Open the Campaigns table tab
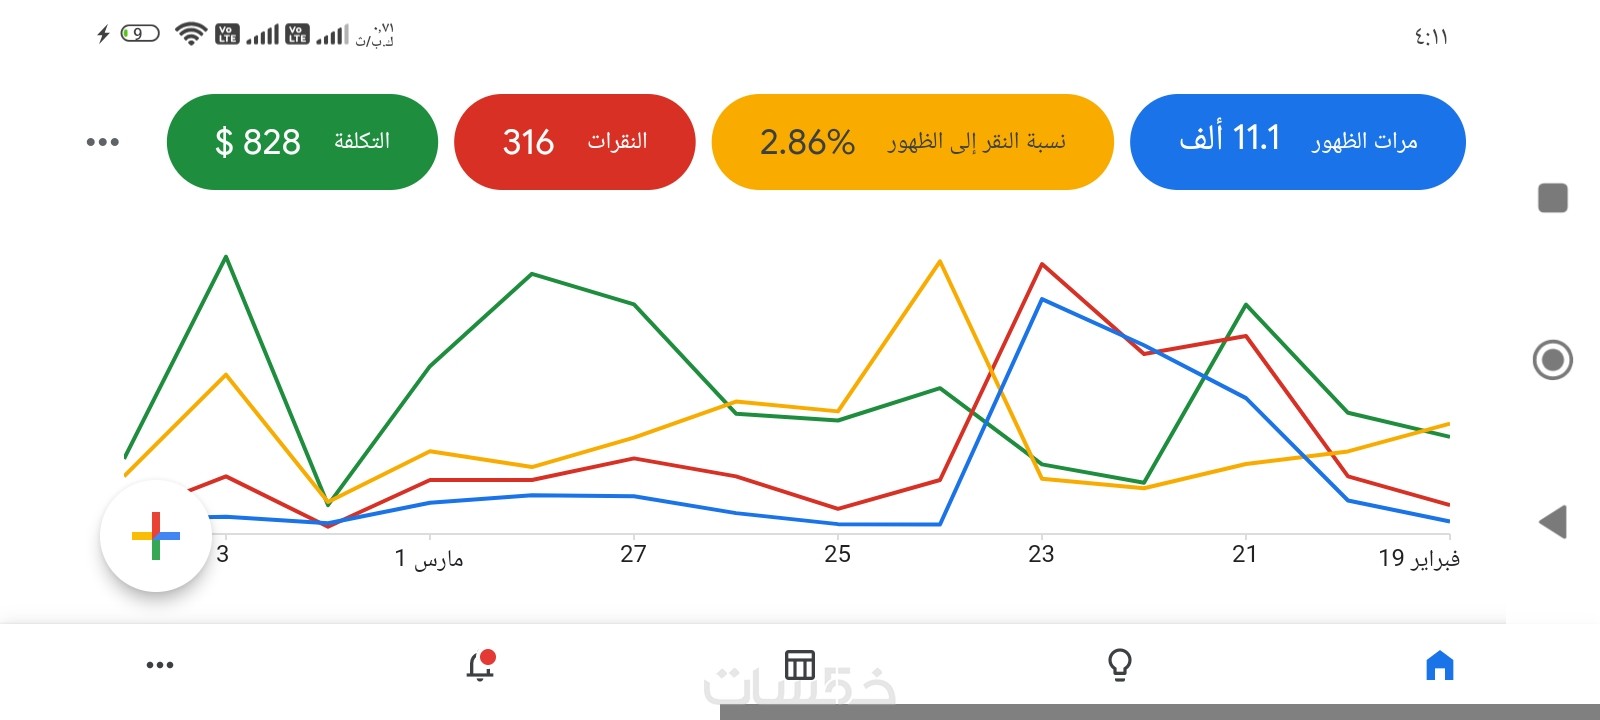This screenshot has width=1600, height=720. click(x=800, y=665)
